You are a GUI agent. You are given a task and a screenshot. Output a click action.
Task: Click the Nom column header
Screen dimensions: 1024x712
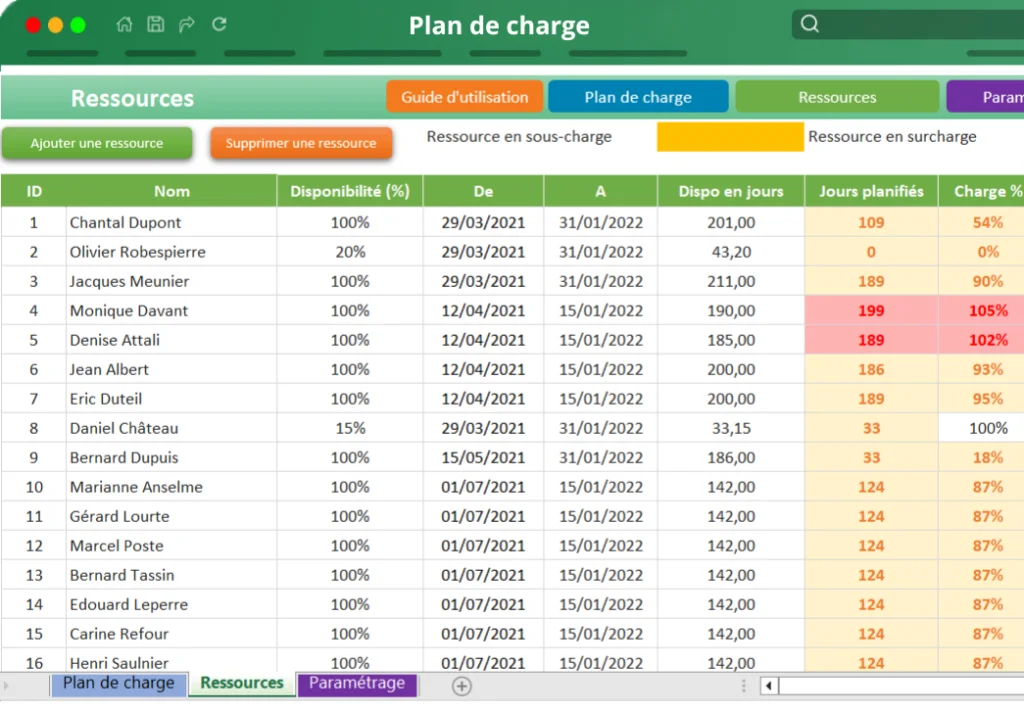[172, 191]
